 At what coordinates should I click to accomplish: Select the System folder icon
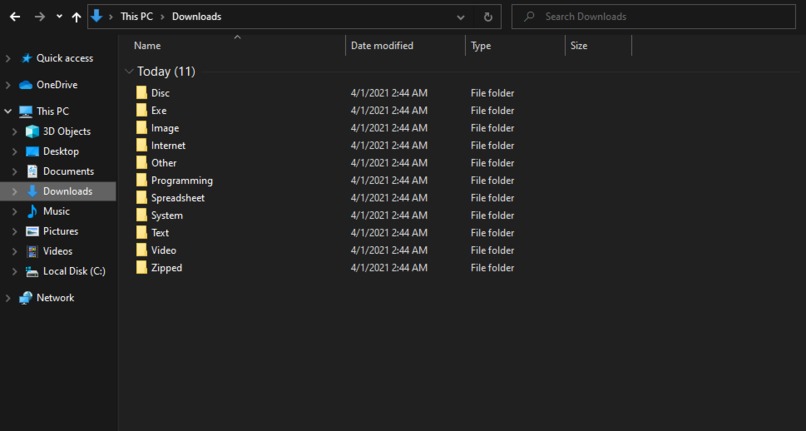(141, 215)
